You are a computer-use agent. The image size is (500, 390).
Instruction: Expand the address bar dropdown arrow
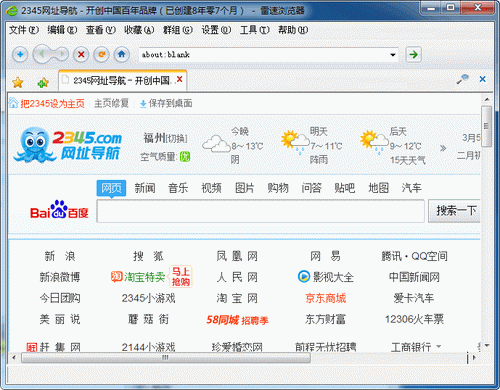(393, 55)
